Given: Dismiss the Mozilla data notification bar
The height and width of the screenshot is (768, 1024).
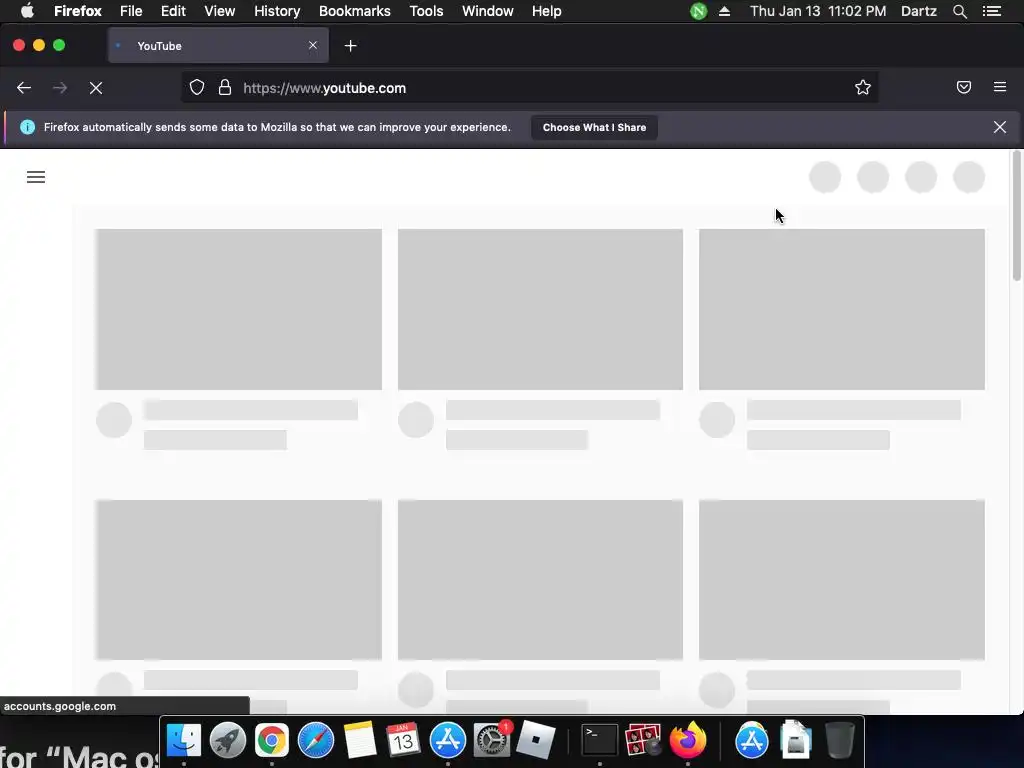Looking at the screenshot, I should click(x=1000, y=127).
